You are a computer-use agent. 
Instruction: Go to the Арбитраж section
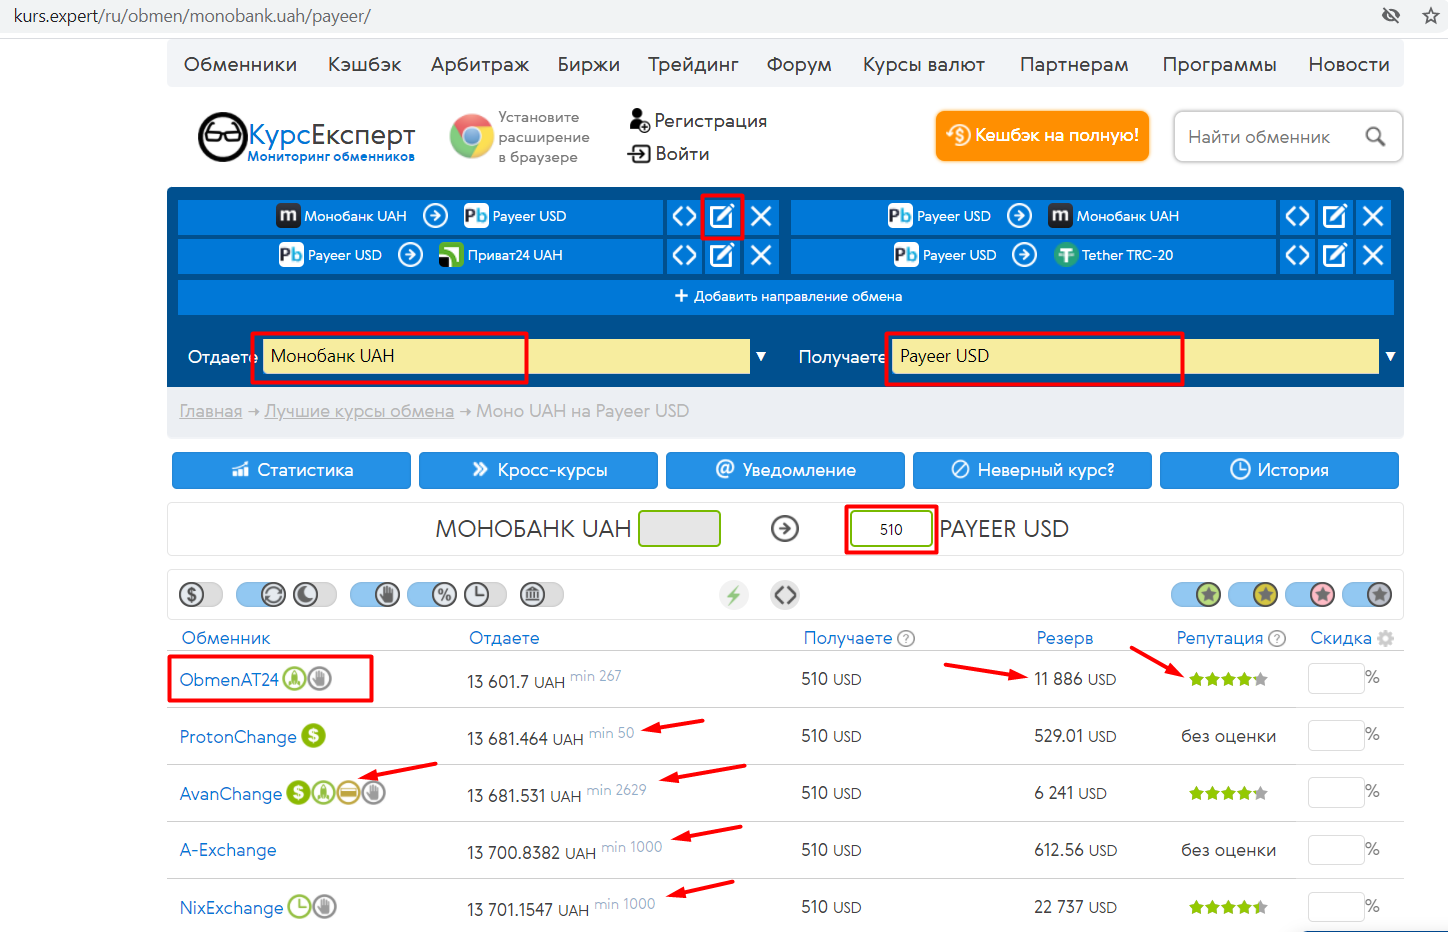coord(480,64)
